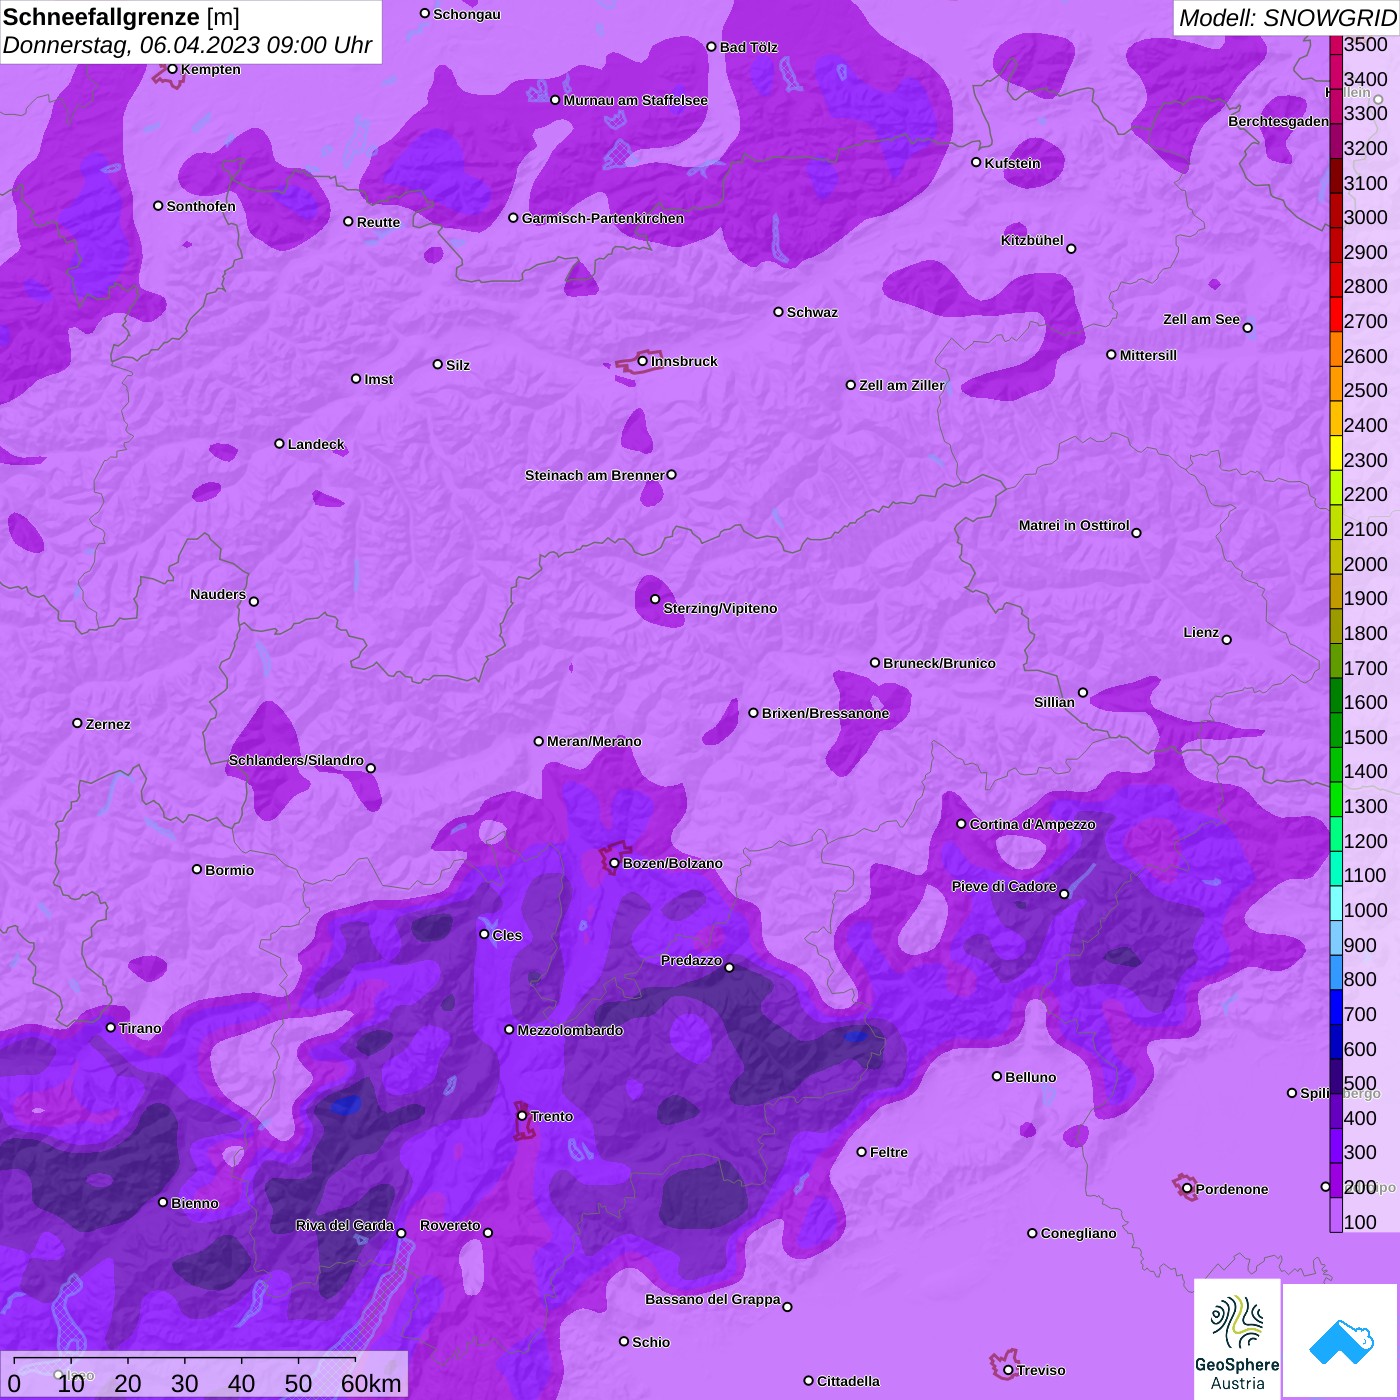The width and height of the screenshot is (1400, 1400).
Task: Click the Lienz location dot
Action: click(1227, 640)
